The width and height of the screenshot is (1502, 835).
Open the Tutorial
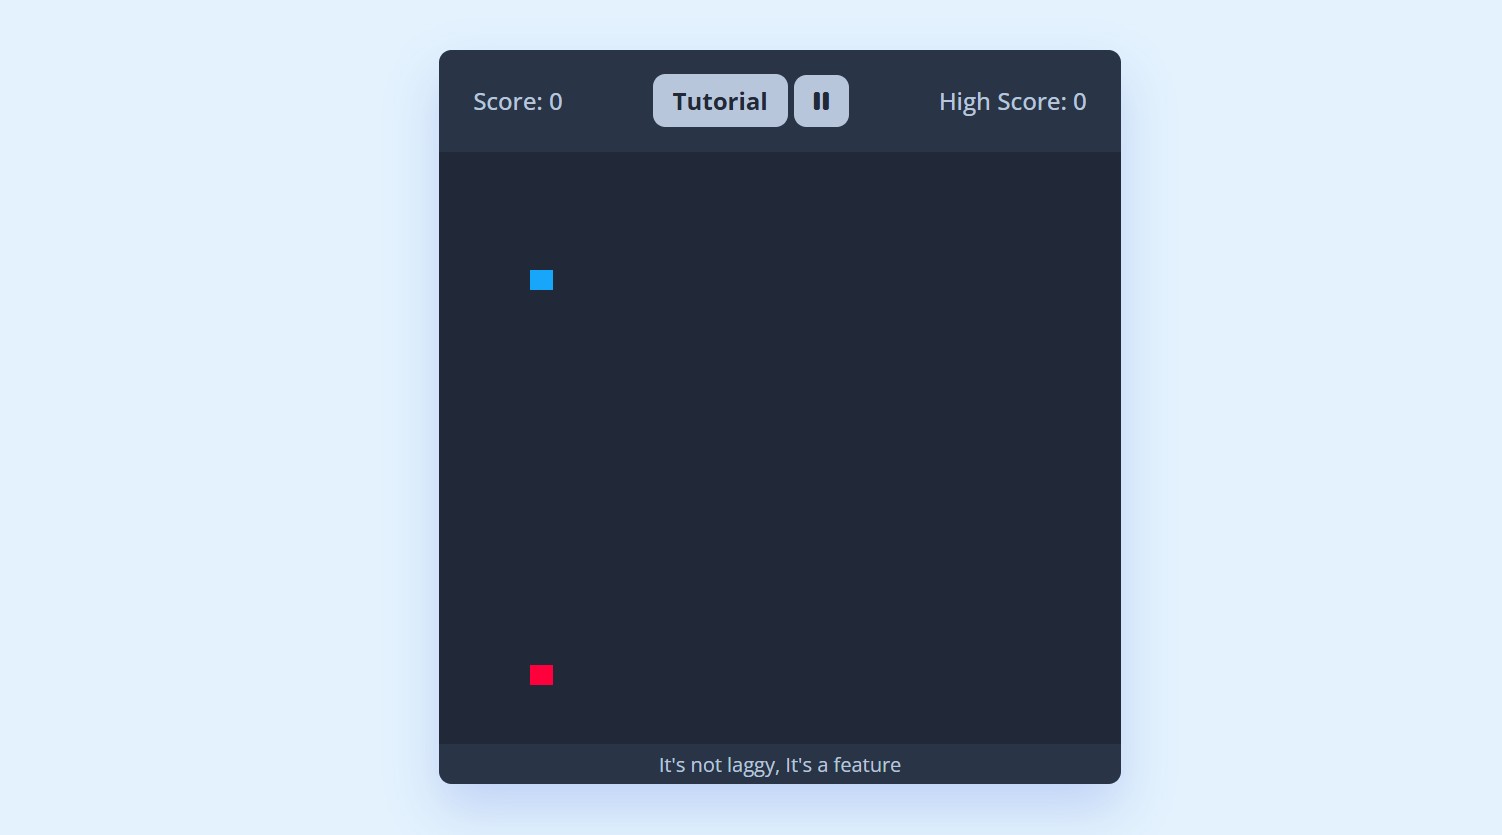coord(720,101)
